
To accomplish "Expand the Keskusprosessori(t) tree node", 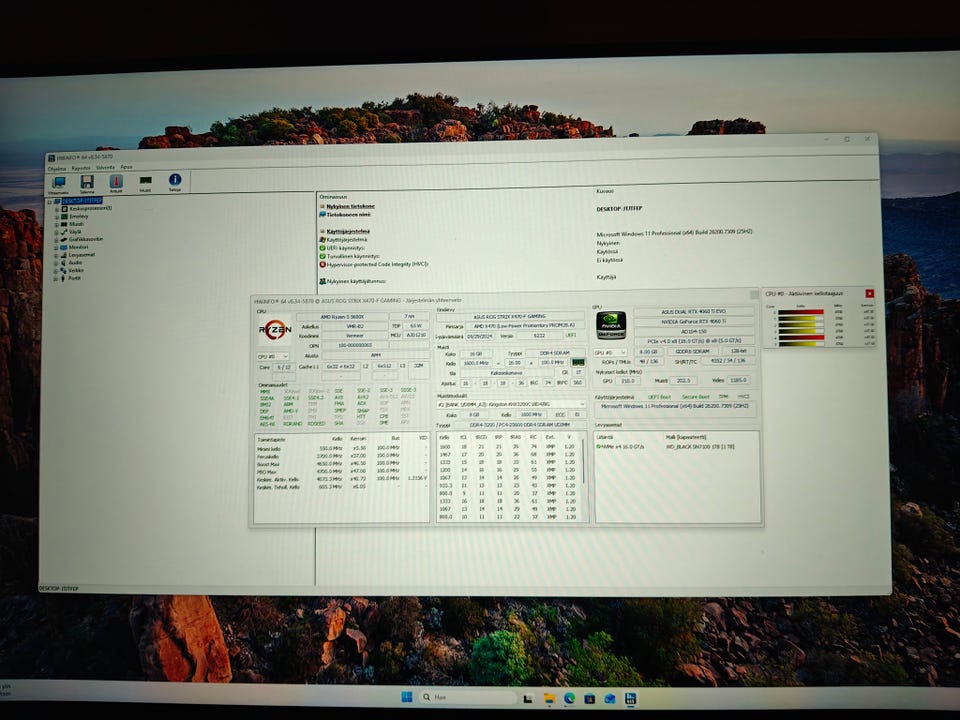I will (57, 209).
